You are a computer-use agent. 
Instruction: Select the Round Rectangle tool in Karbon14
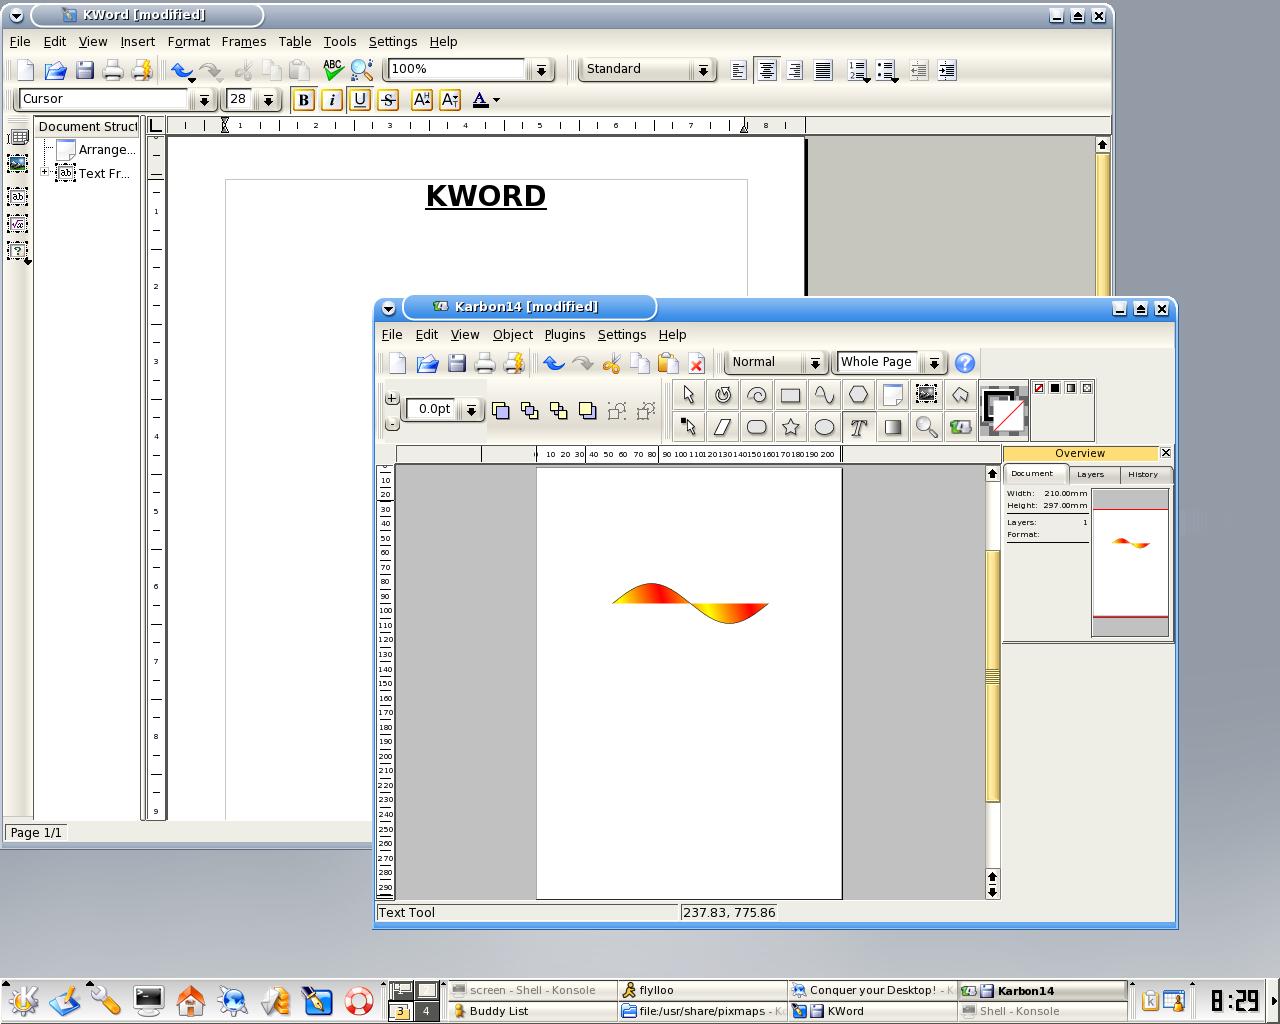click(x=756, y=427)
